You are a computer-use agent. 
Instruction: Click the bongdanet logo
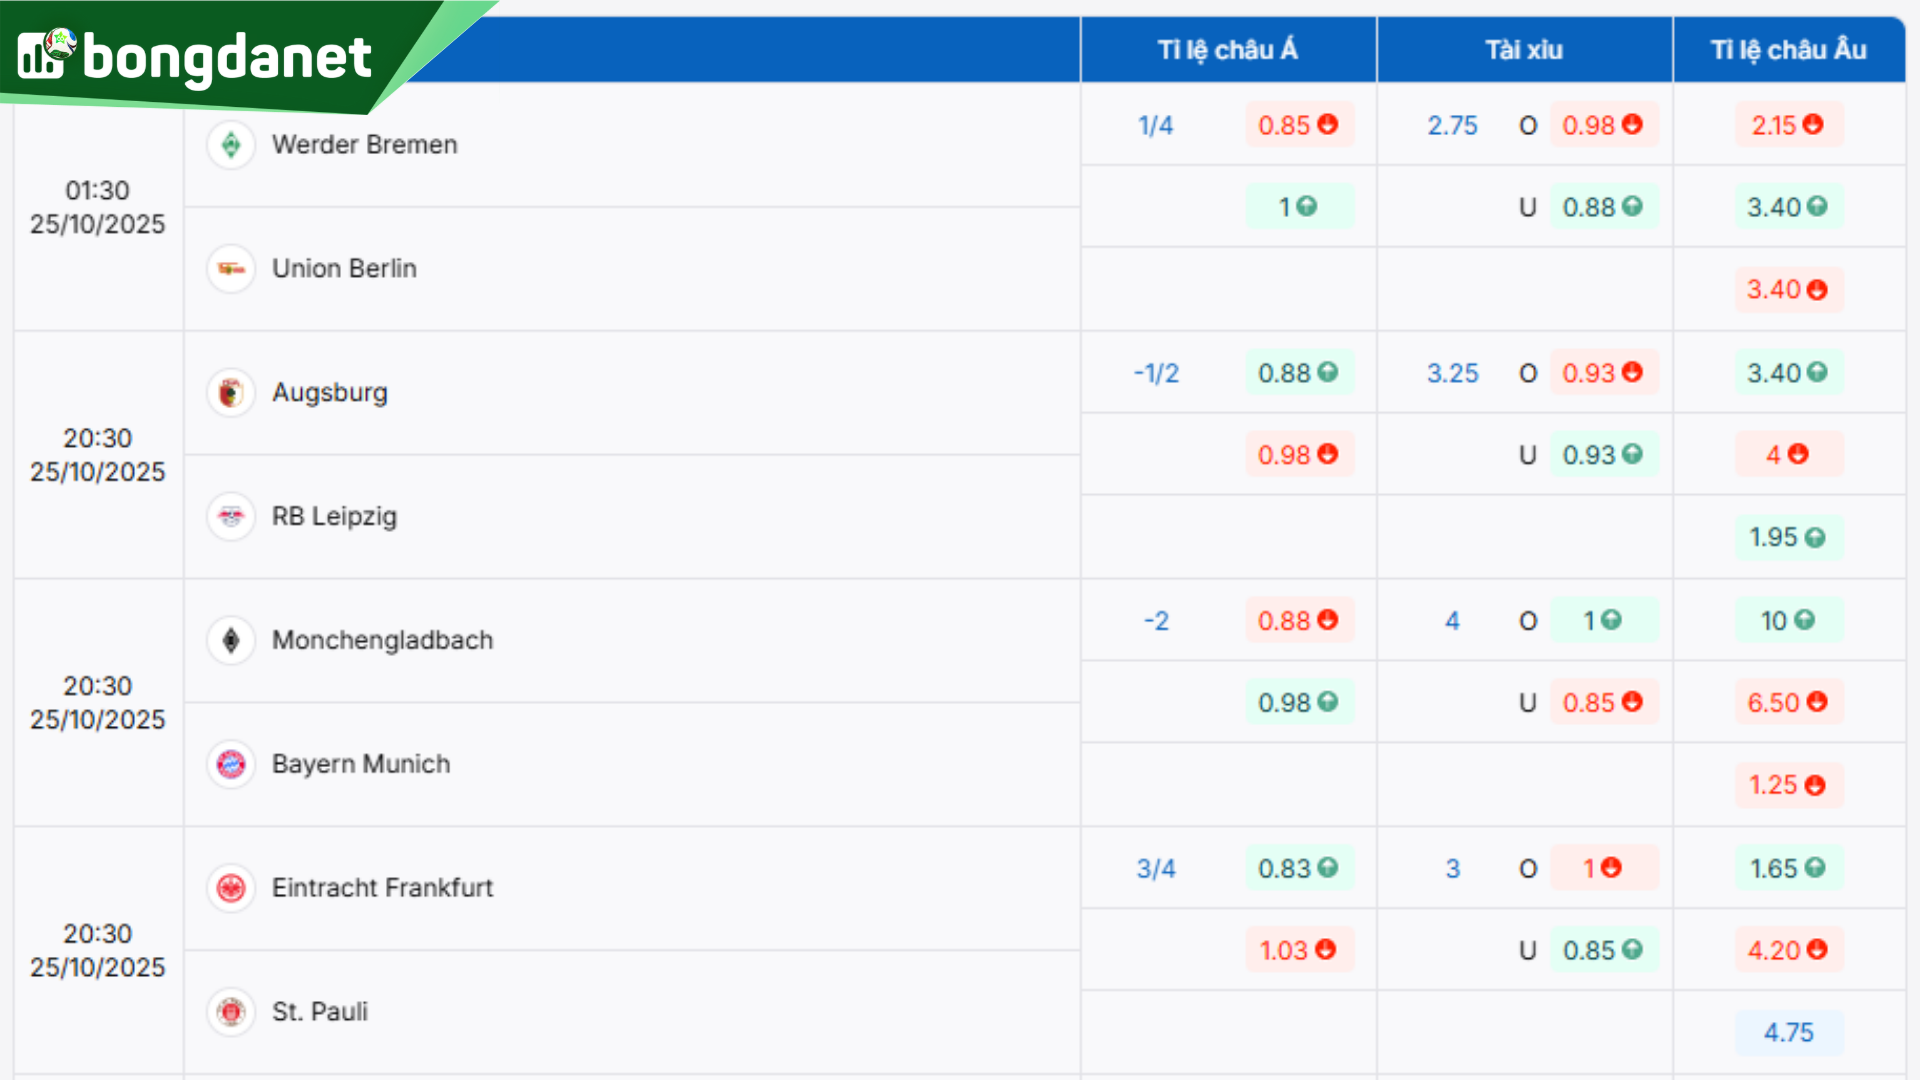[x=196, y=56]
